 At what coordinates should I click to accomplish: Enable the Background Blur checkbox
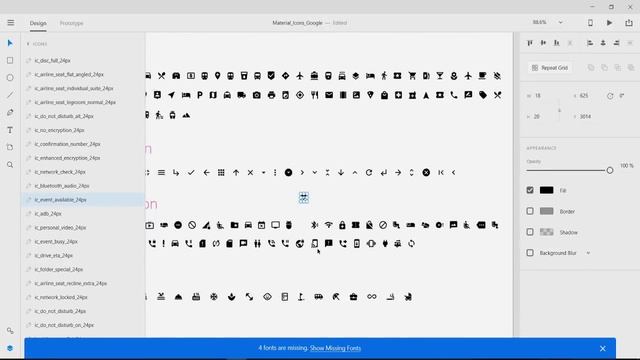click(530, 253)
